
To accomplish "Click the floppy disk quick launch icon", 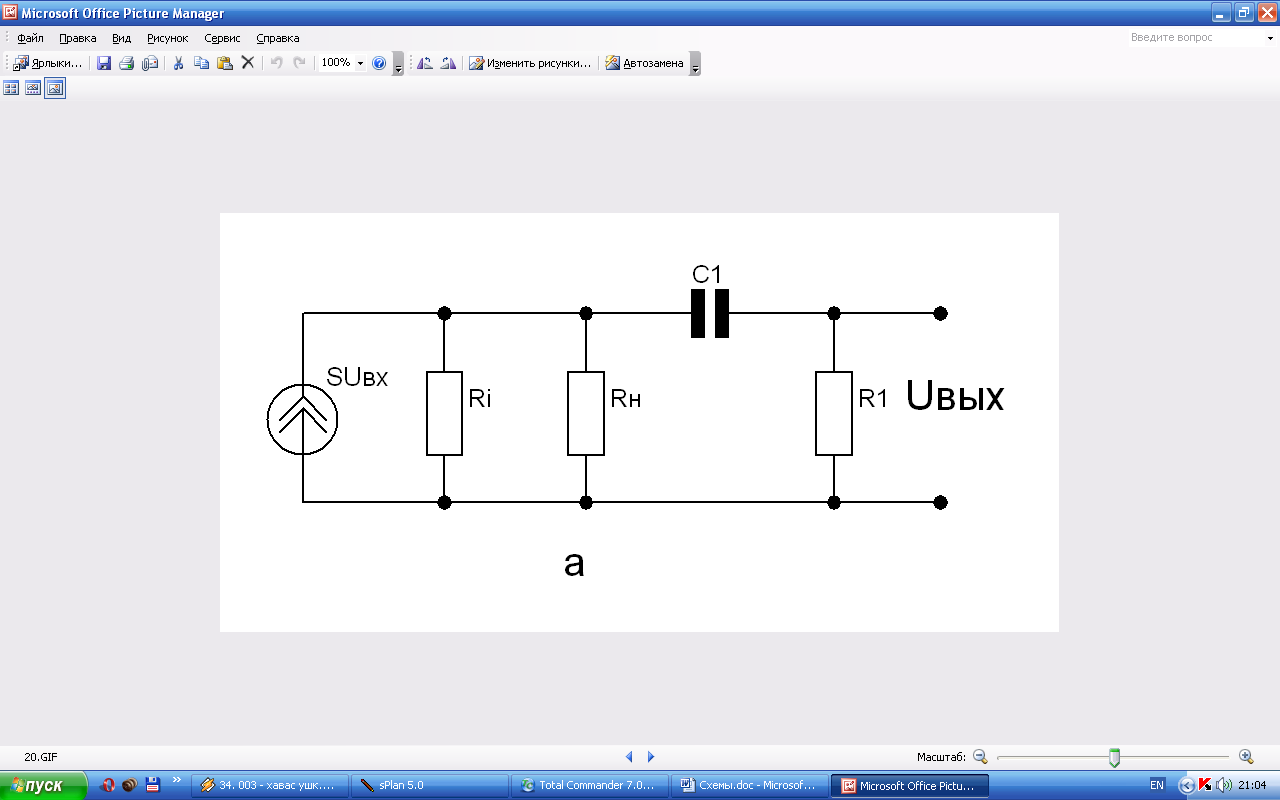I will (153, 785).
